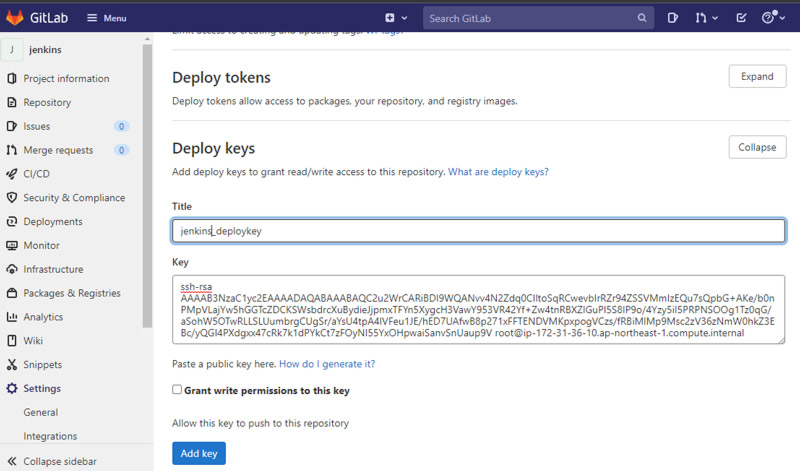Click the Title input field

pyautogui.click(x=479, y=231)
